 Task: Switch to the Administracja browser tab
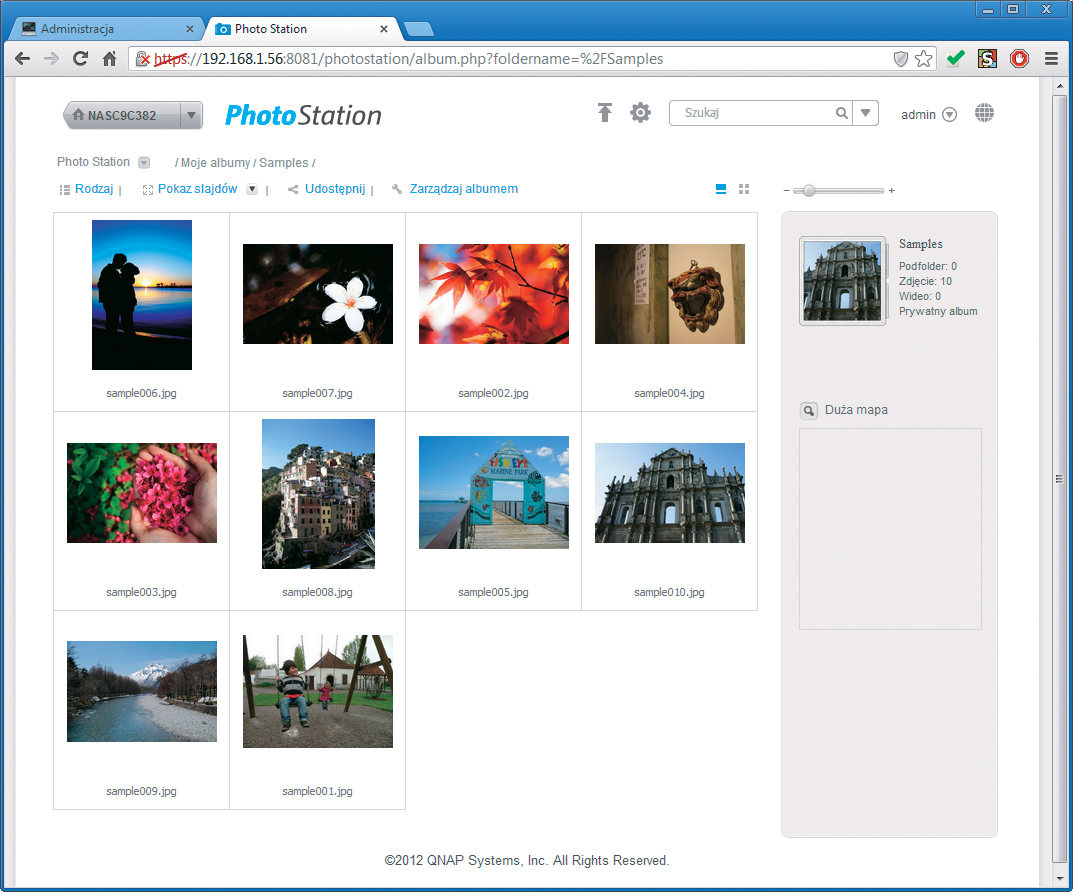106,29
